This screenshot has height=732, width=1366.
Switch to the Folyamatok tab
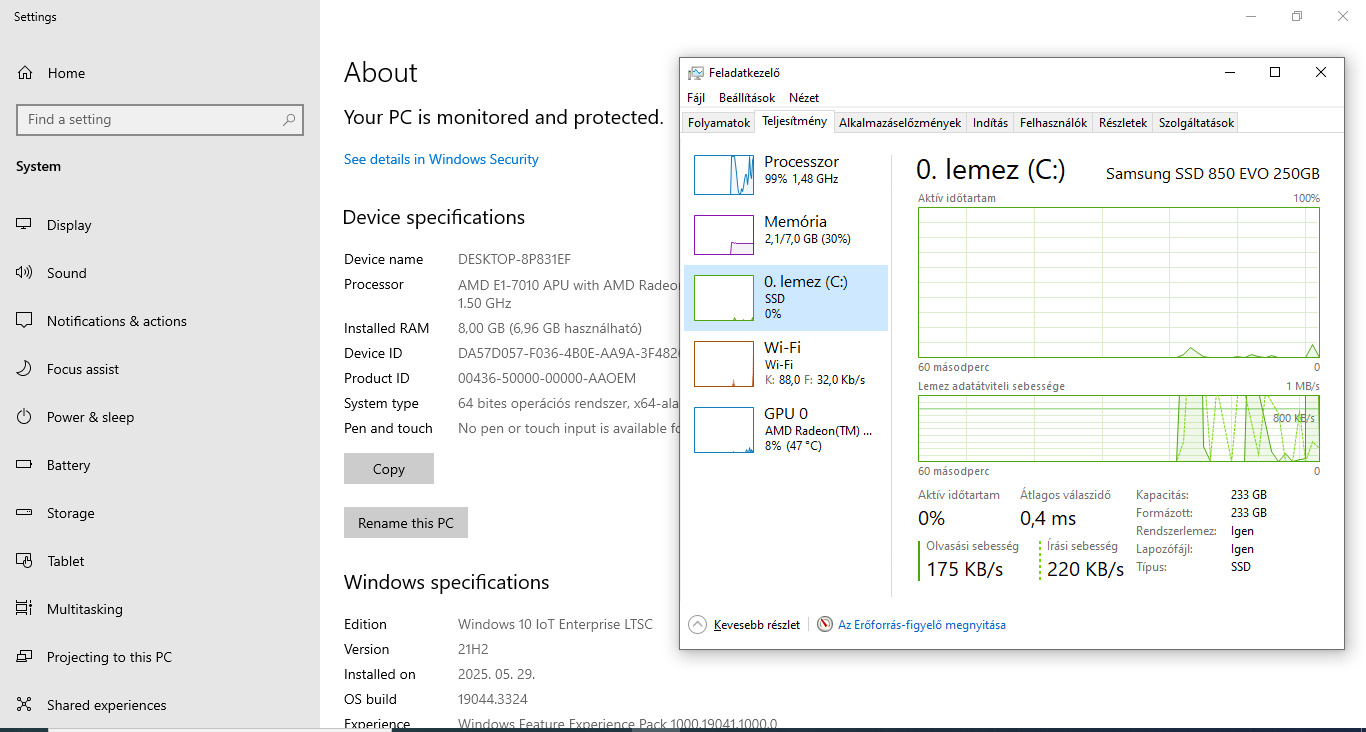tap(718, 123)
